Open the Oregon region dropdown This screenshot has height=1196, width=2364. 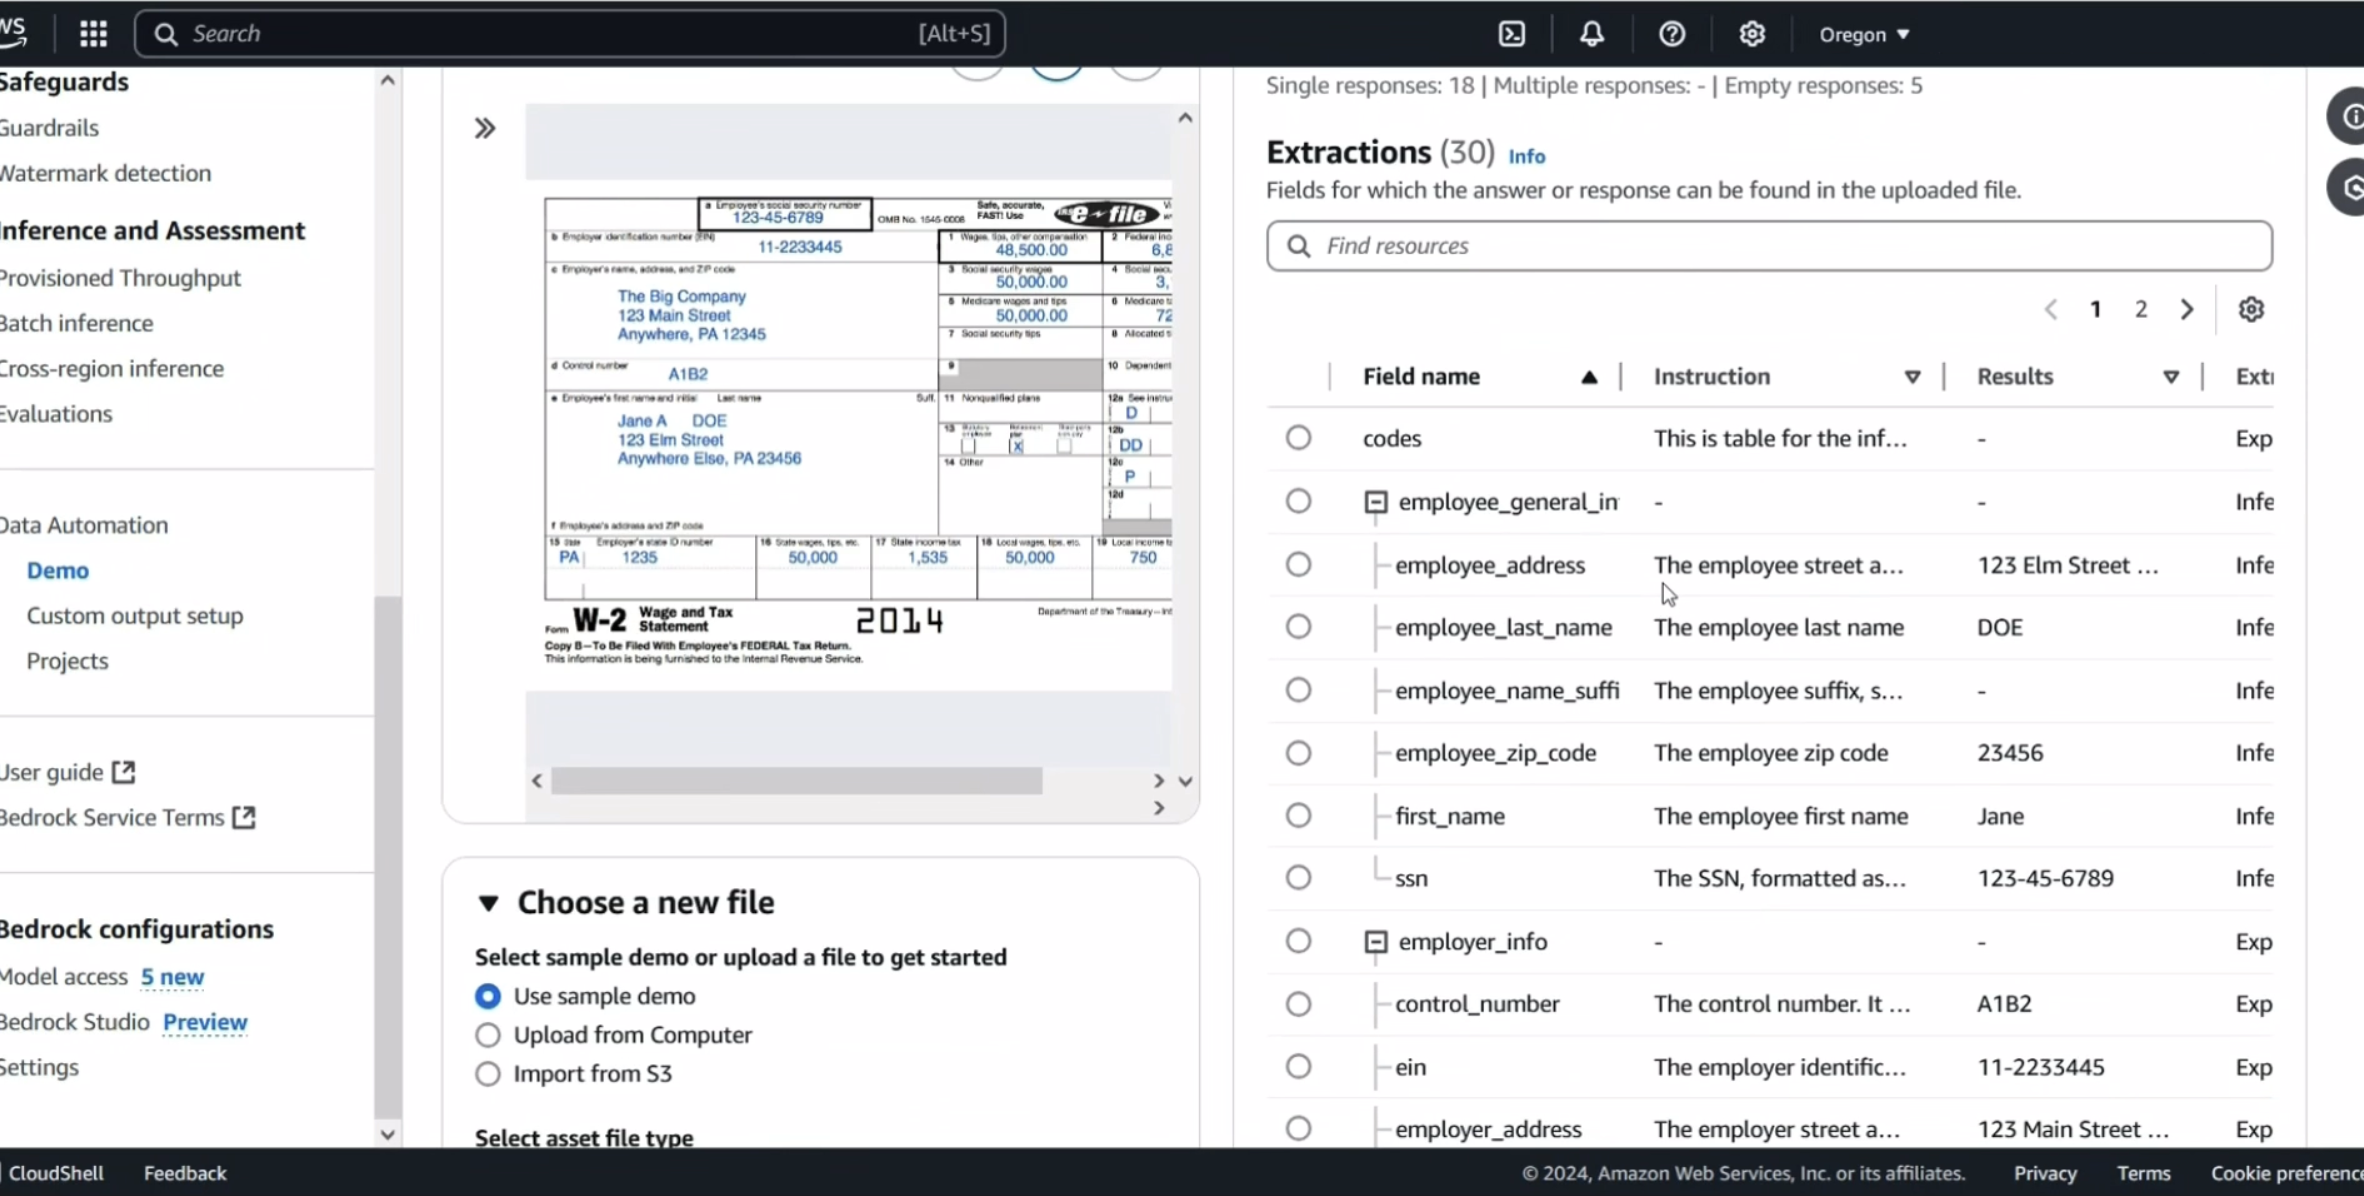click(x=1864, y=34)
